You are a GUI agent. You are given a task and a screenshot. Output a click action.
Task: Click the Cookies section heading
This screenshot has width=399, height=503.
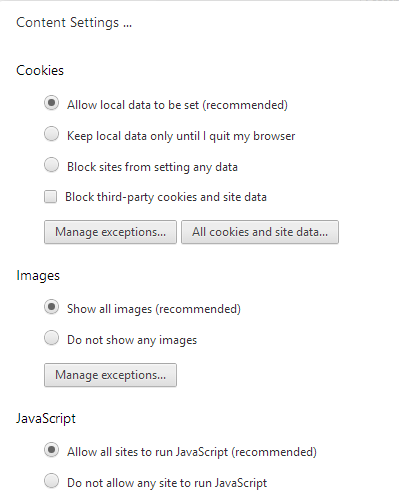click(x=40, y=70)
